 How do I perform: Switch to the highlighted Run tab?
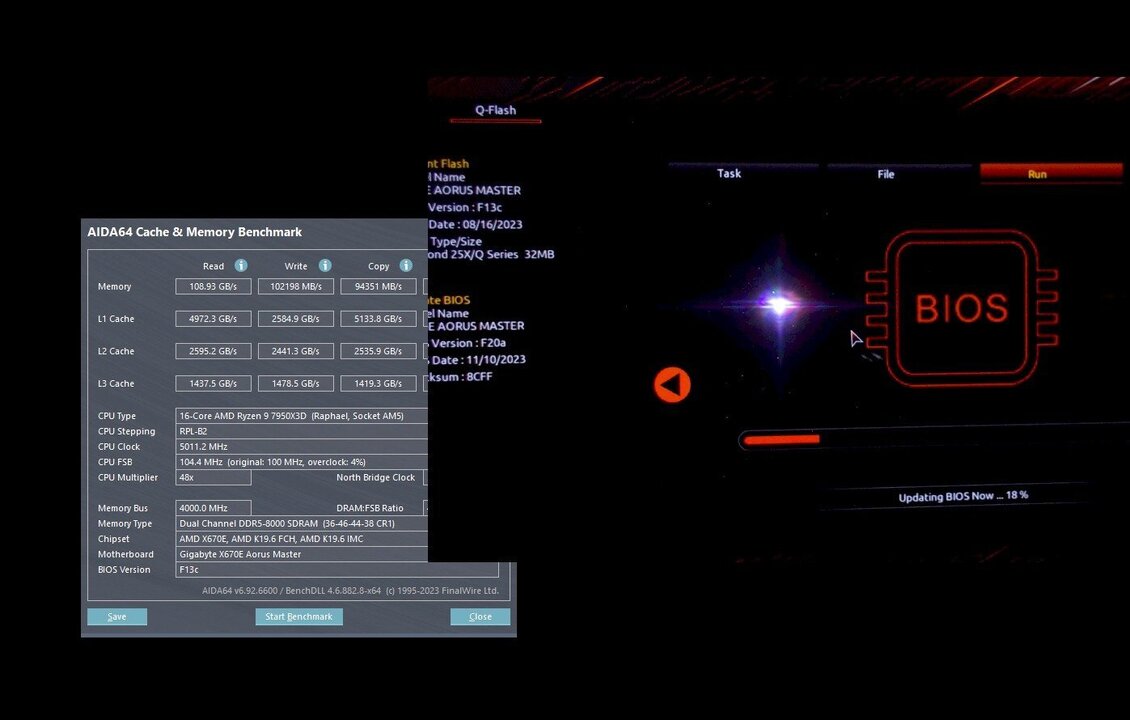1037,174
